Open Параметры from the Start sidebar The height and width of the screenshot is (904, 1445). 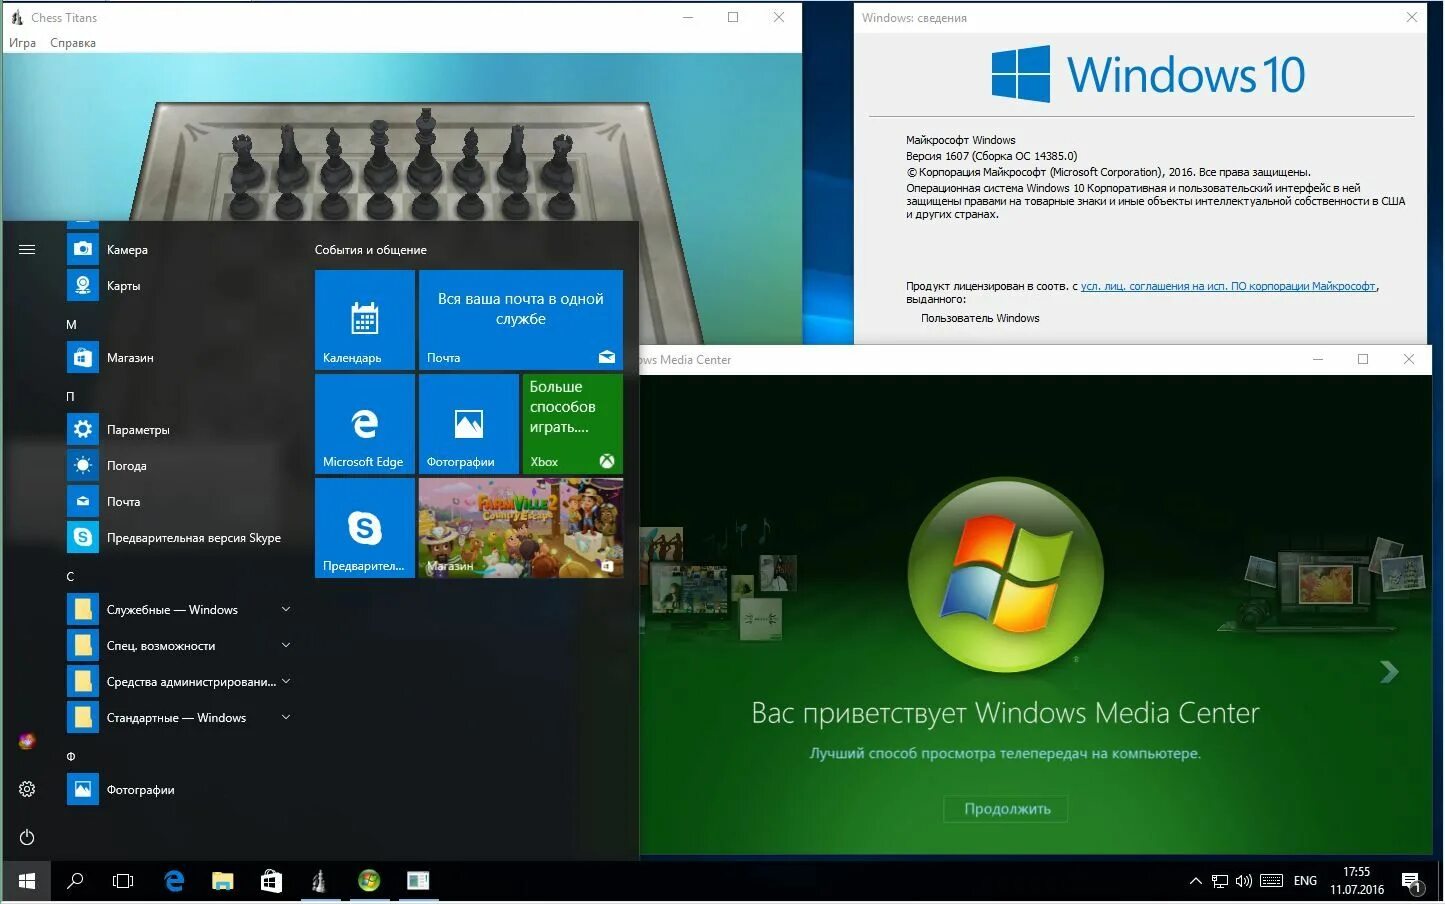click(139, 429)
